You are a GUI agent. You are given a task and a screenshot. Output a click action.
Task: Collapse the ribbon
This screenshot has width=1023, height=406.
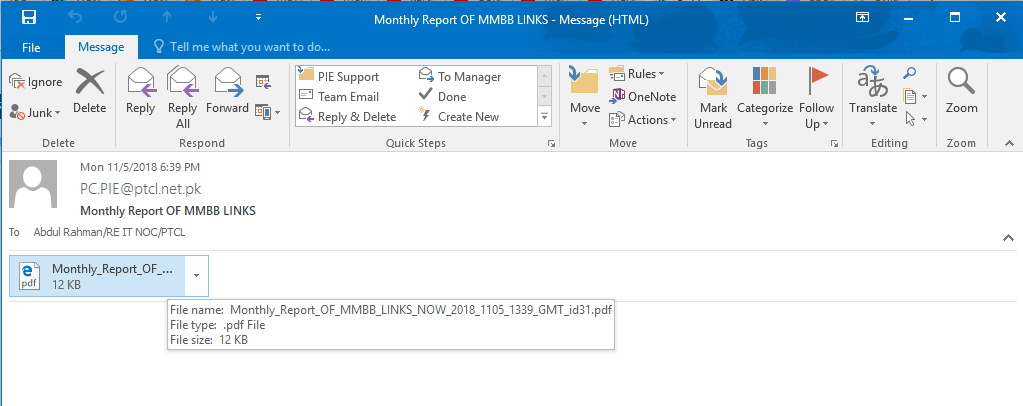1009,144
